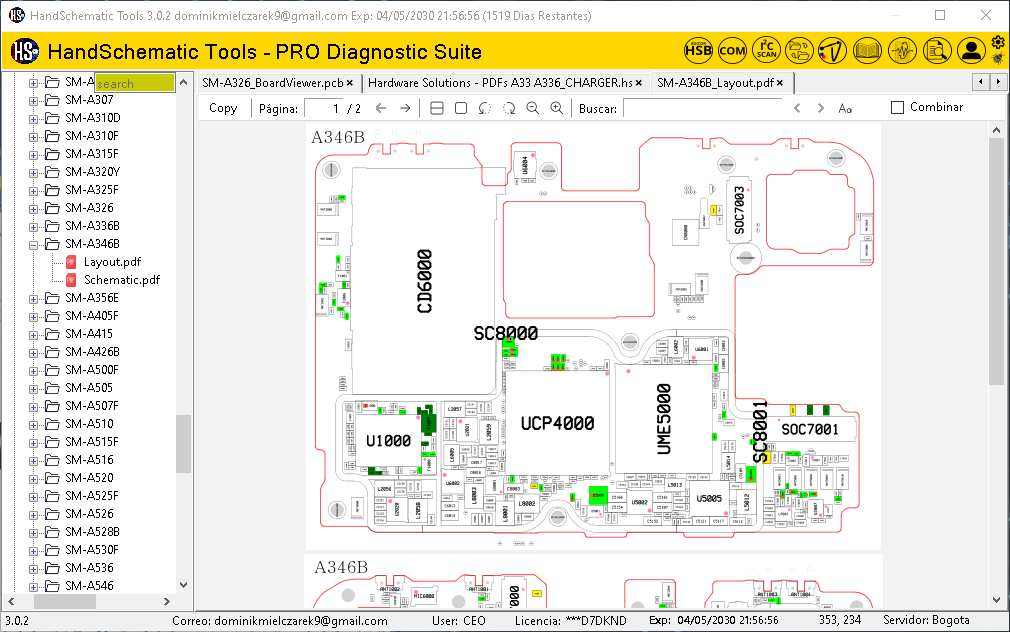Screen dimensions: 1010x632
Task: Go to previous PDF page arrow
Action: pos(381,108)
